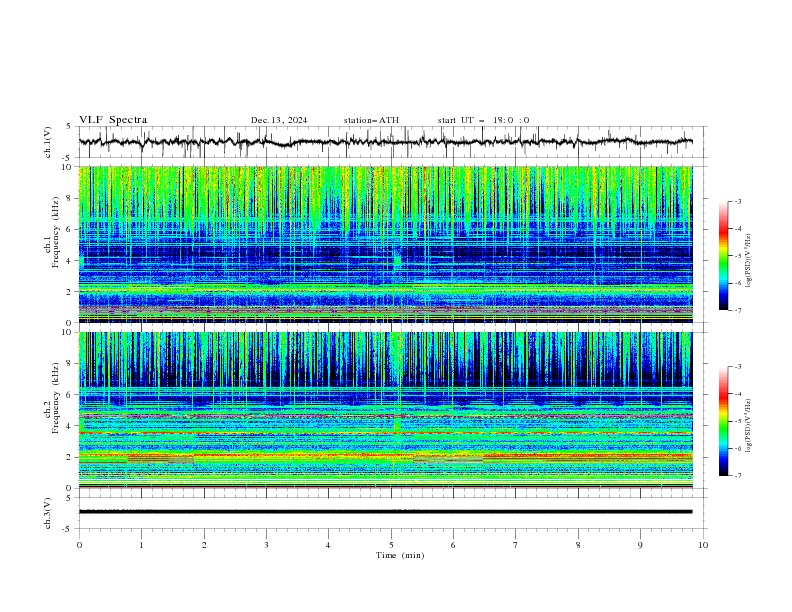Select the "Dec. 13, 2024" date label
The image size is (792, 612).
(x=279, y=120)
